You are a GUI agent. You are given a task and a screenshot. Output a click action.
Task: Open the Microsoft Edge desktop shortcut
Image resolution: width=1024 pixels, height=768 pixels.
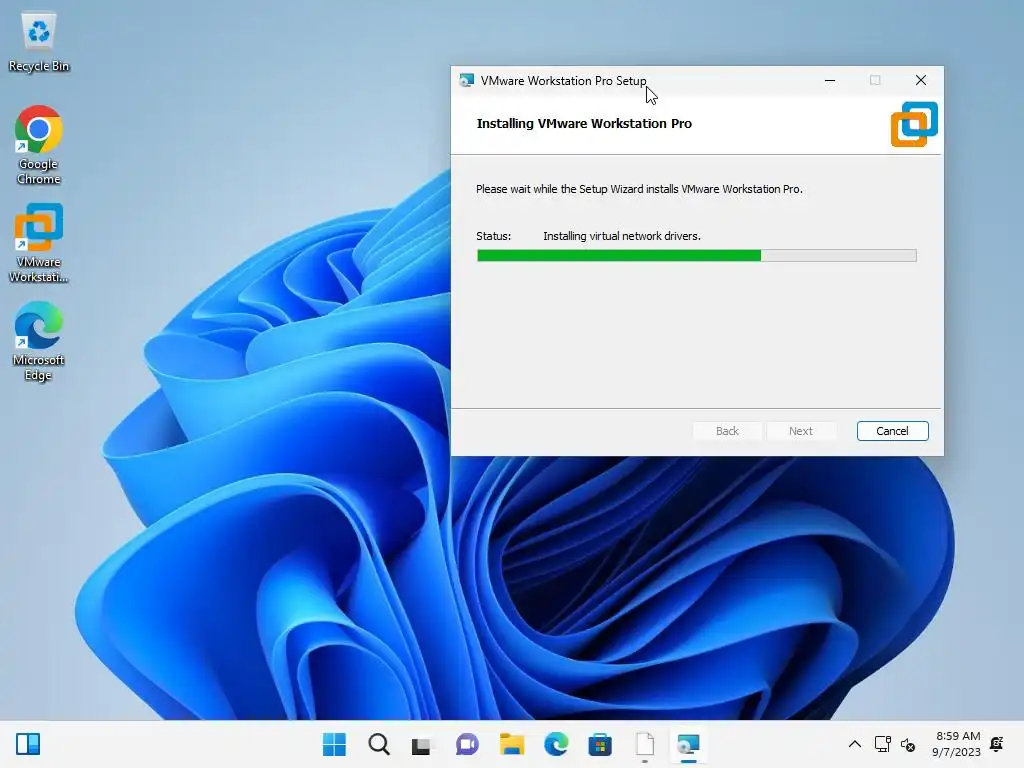point(39,341)
